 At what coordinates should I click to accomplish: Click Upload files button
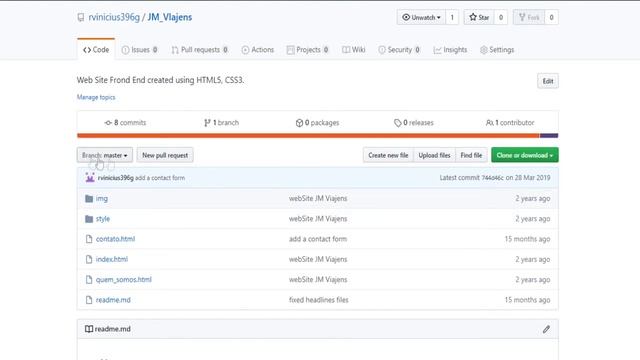(x=434, y=155)
